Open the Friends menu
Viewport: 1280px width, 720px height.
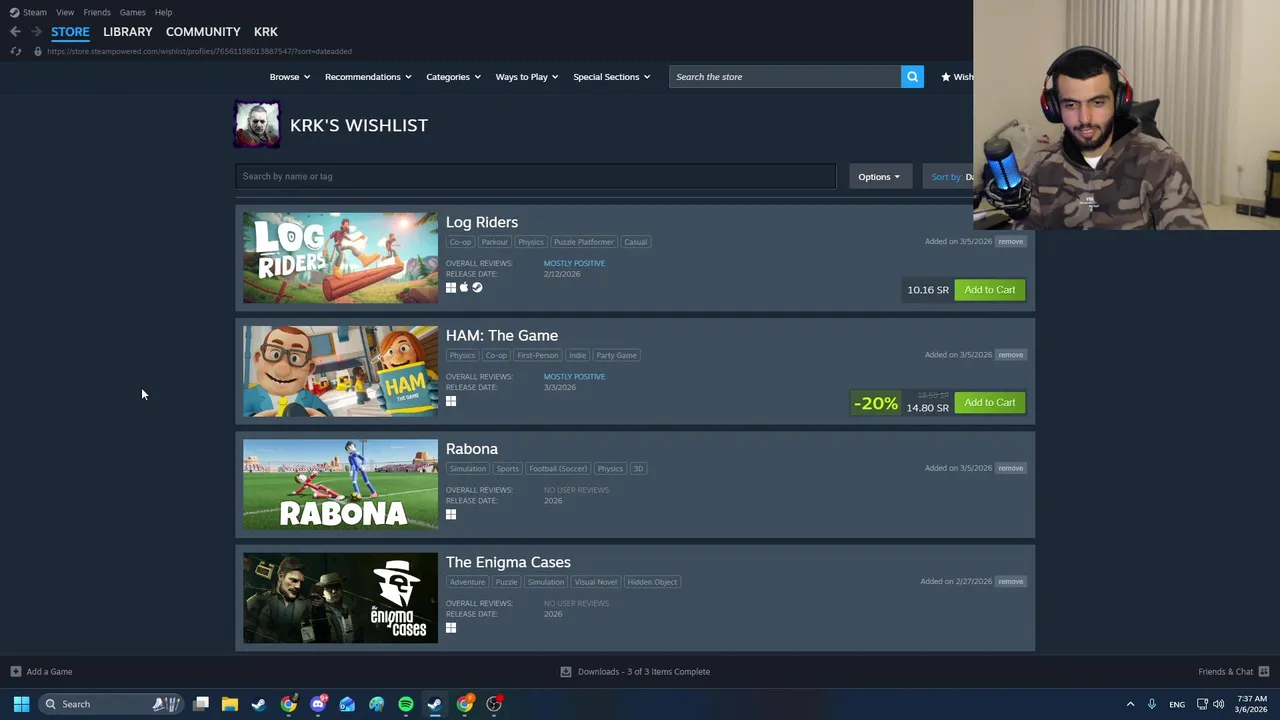(x=97, y=12)
